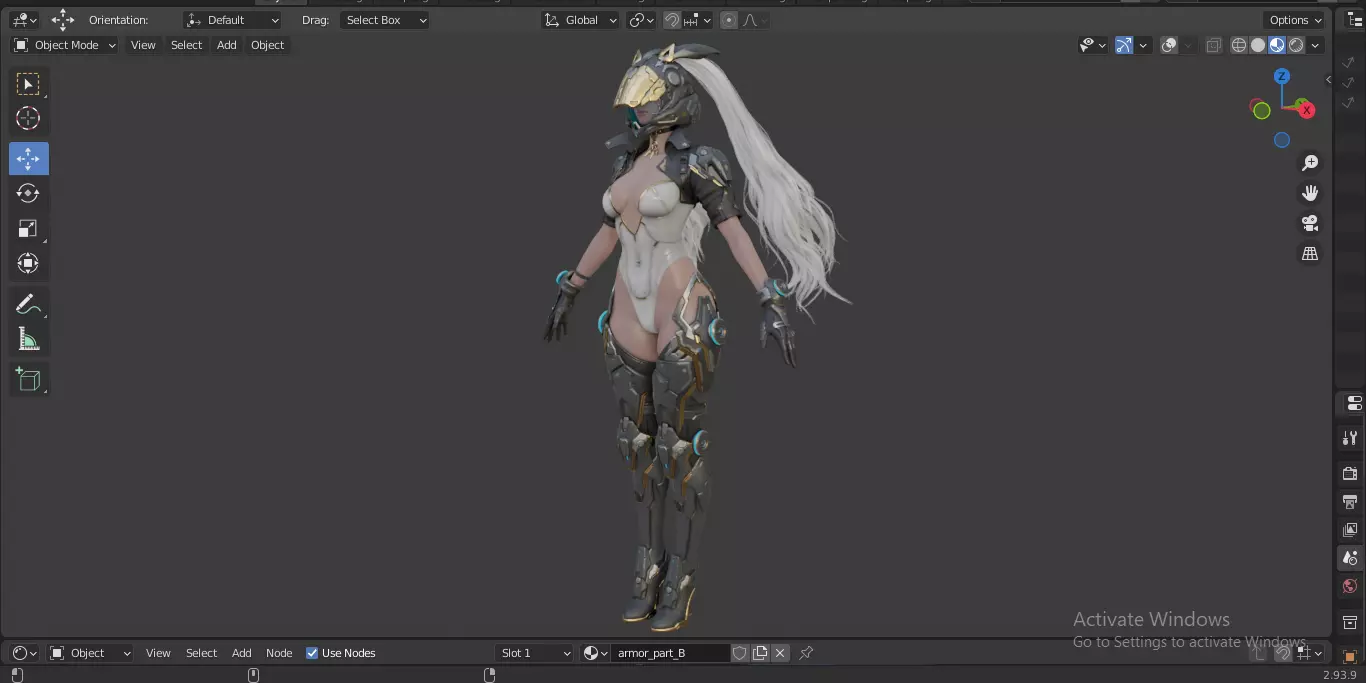Open the Slot 1 material slot dropdown
The width and height of the screenshot is (1366, 683).
[535, 653]
